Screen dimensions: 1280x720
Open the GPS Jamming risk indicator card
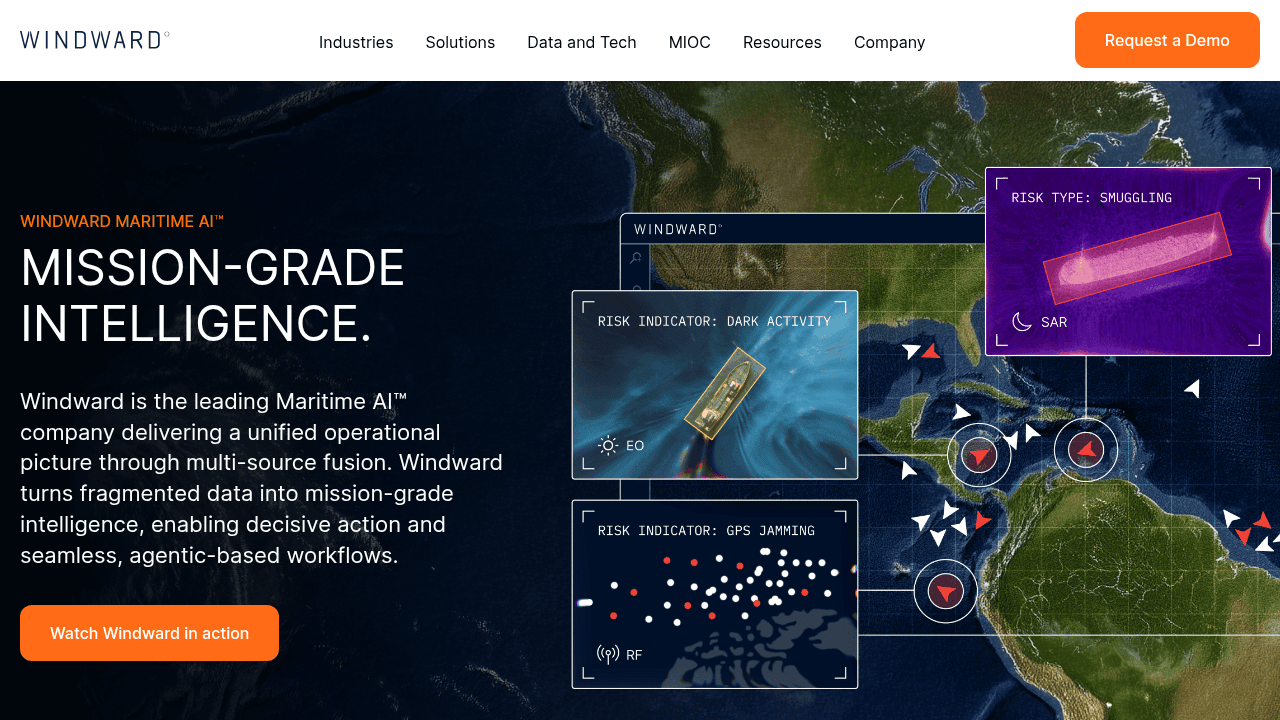coord(715,594)
